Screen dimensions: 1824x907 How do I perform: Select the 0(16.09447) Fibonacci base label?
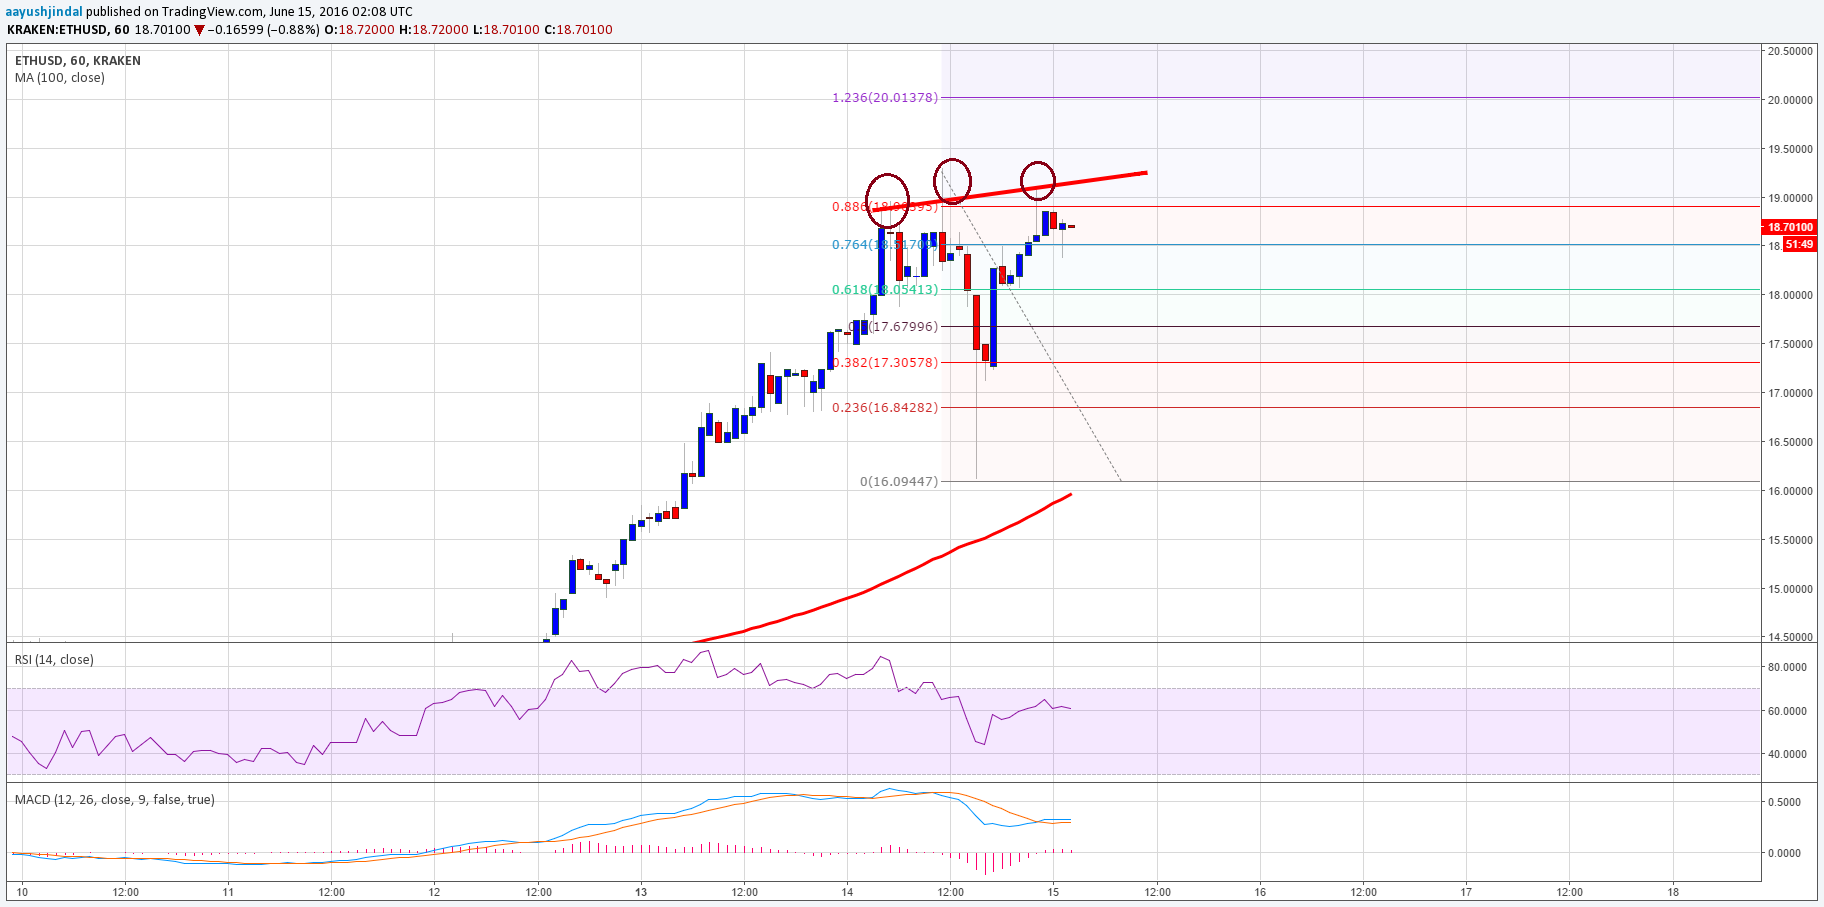[x=899, y=482]
